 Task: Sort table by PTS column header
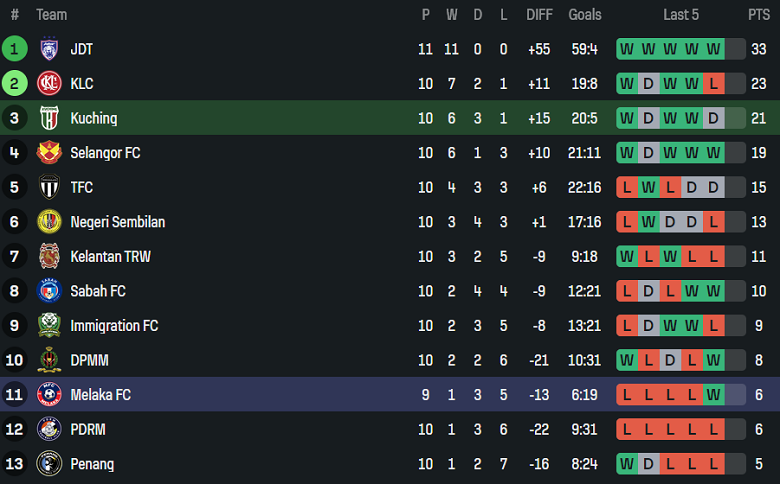click(758, 15)
